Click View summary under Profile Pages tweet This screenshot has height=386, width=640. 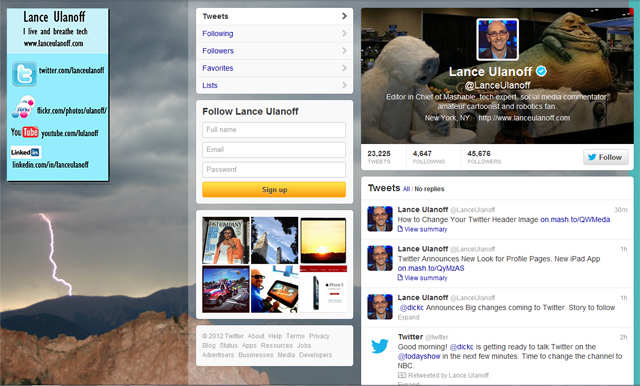426,278
